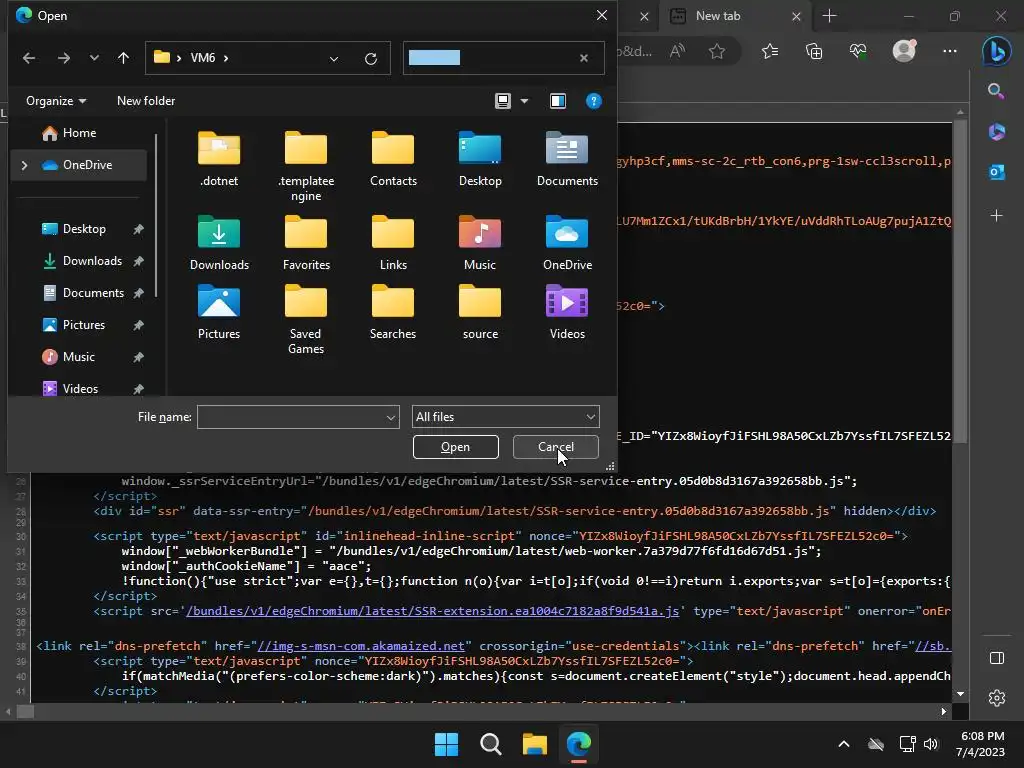Open Edge Favorites list icon
The image size is (1024, 768).
770,51
